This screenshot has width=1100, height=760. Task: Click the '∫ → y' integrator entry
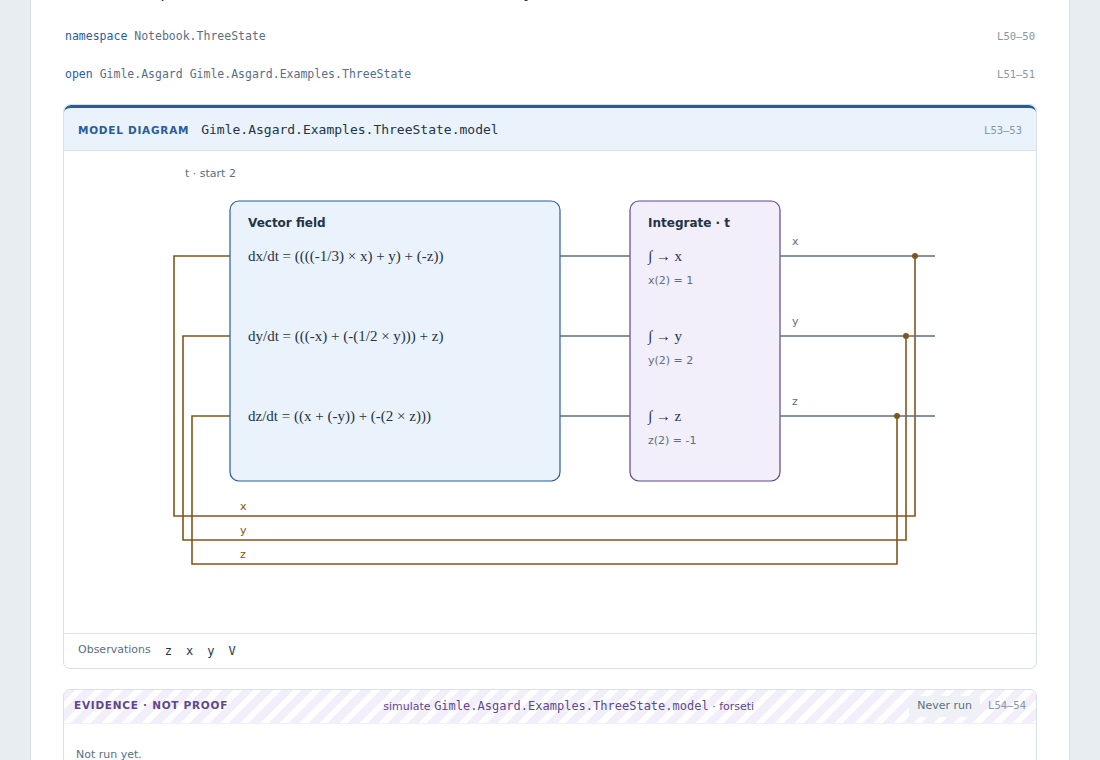(665, 337)
